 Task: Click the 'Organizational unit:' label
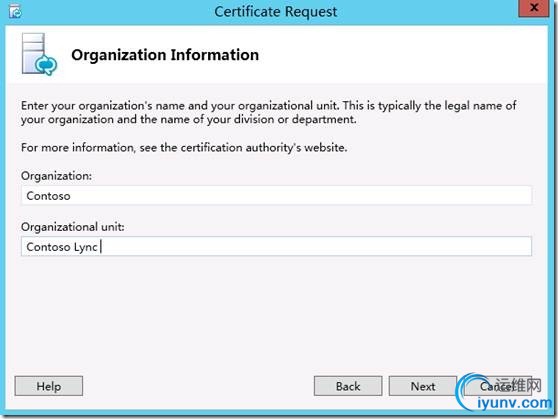pos(73,227)
